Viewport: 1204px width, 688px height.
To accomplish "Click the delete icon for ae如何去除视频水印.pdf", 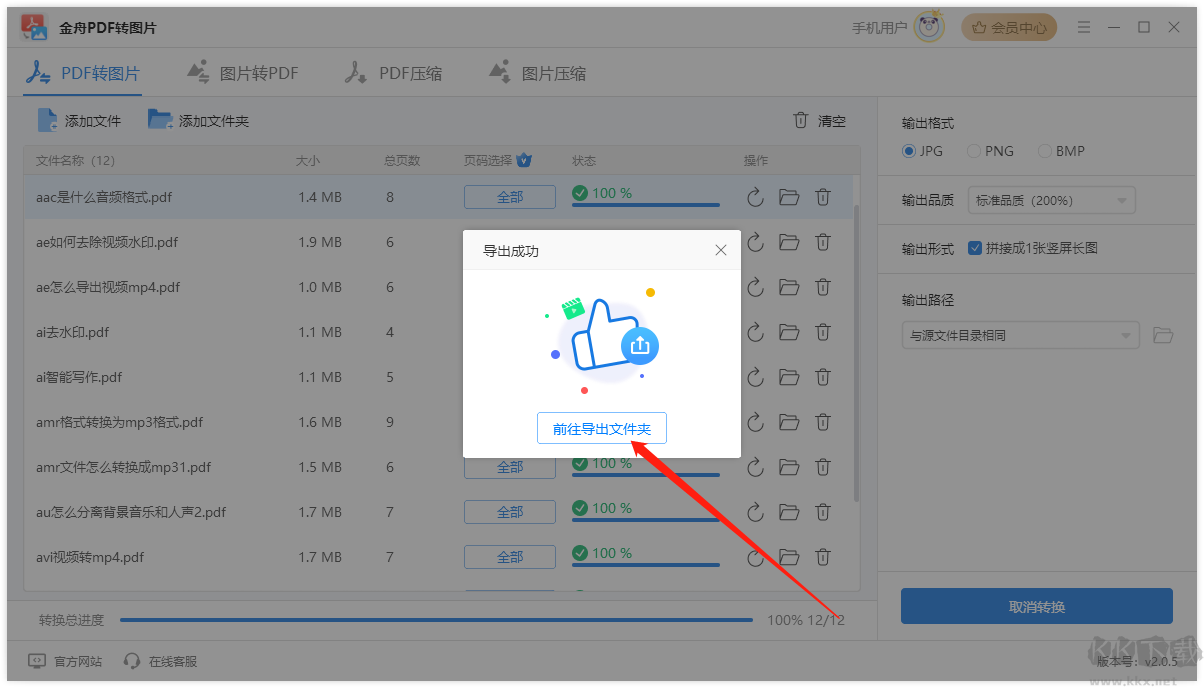I will click(823, 242).
